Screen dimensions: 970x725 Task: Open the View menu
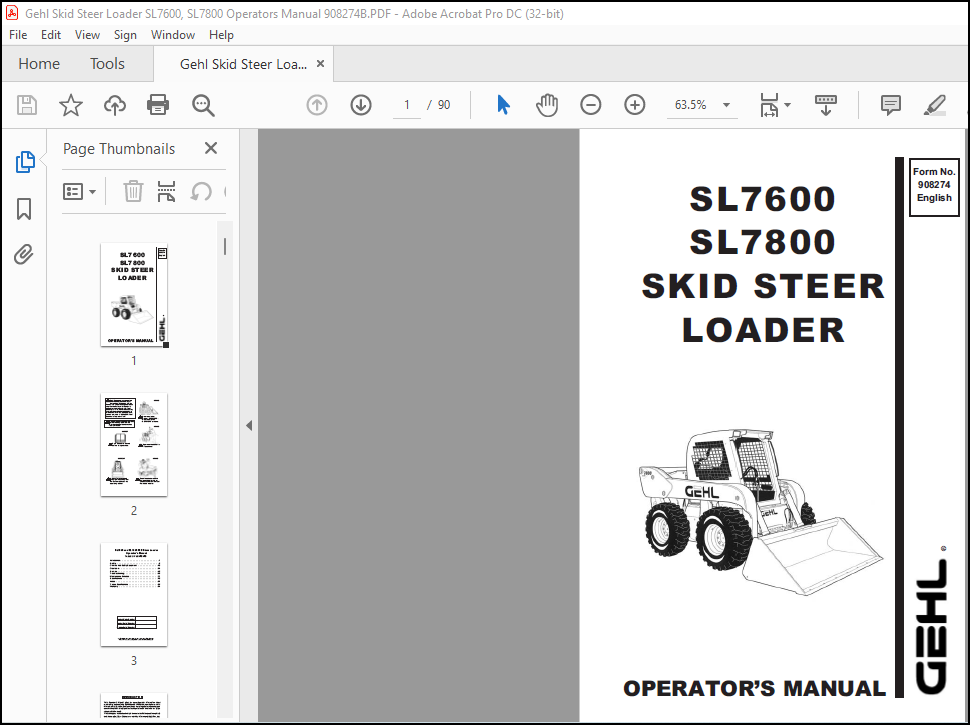pos(87,35)
